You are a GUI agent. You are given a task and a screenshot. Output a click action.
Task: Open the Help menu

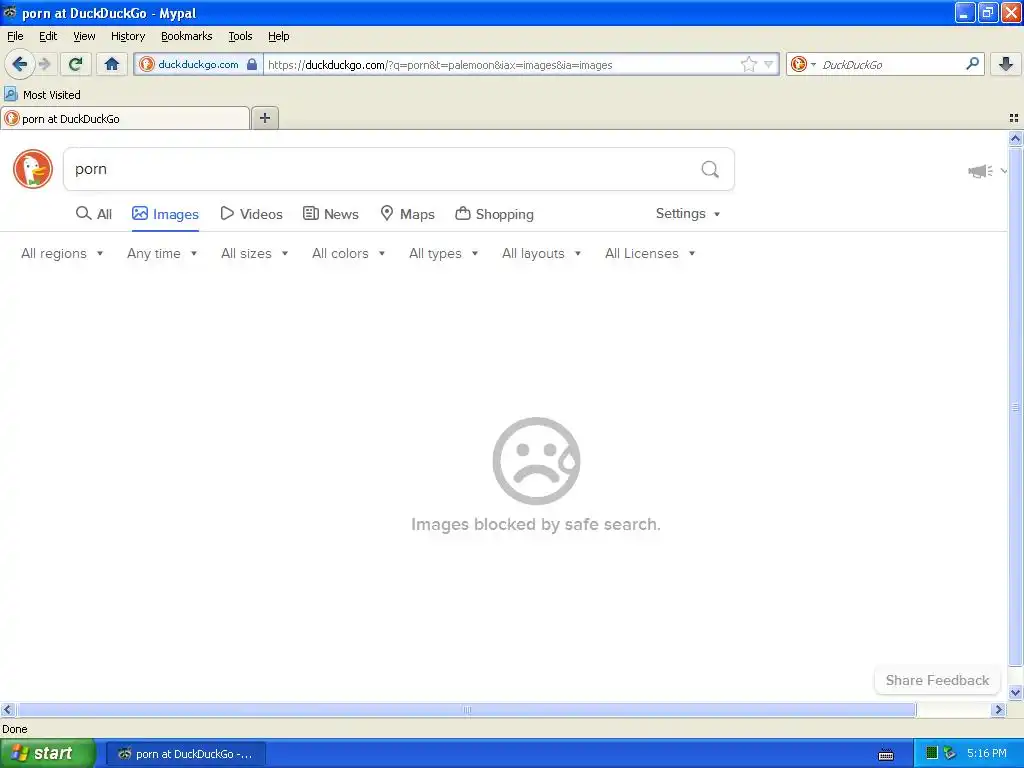(279, 36)
